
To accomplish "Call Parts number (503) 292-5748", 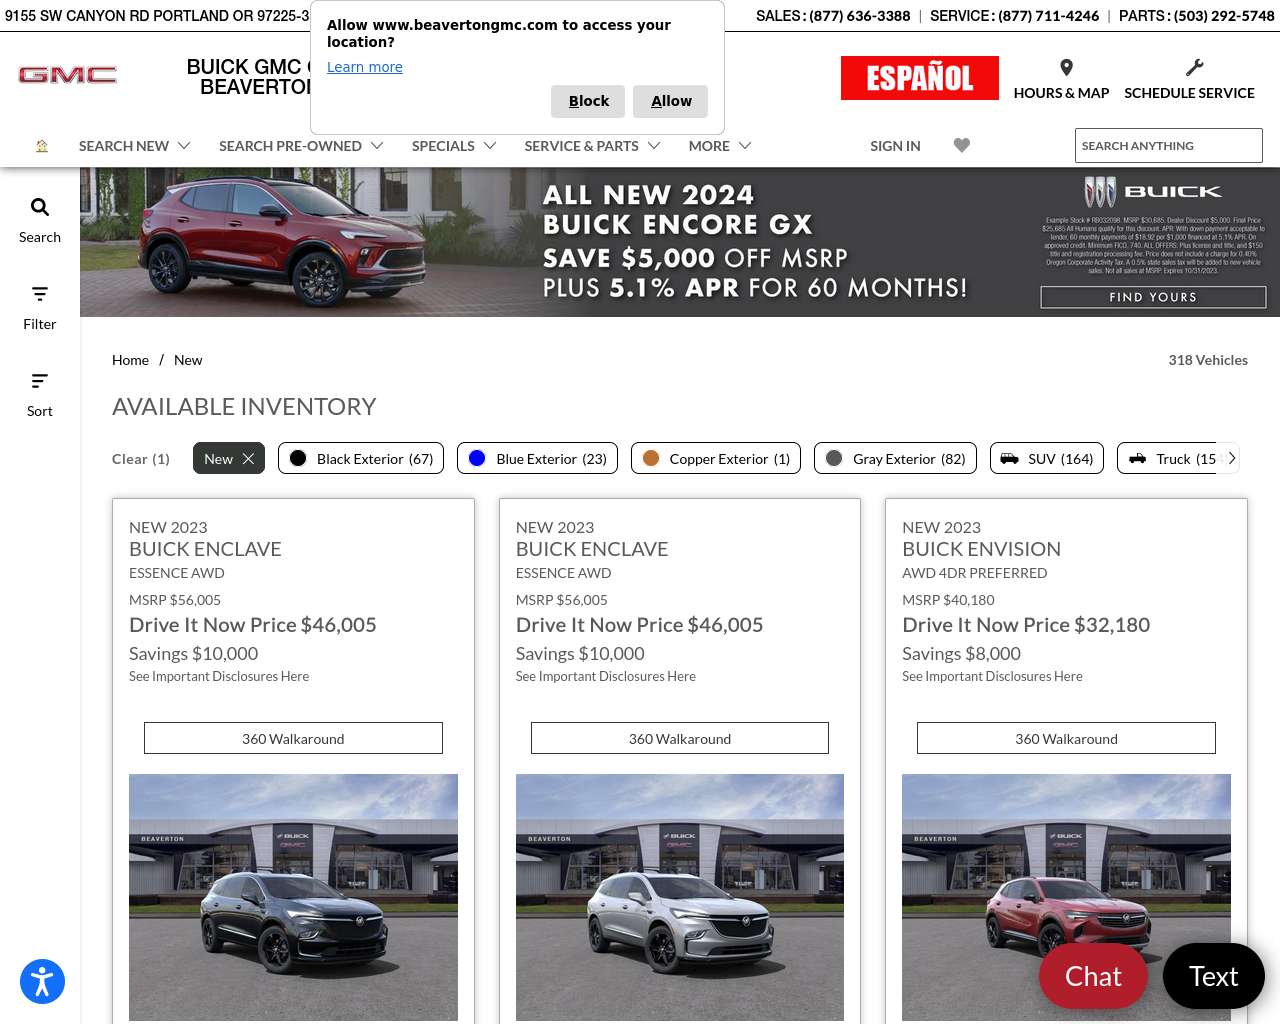I will (x=1224, y=16).
